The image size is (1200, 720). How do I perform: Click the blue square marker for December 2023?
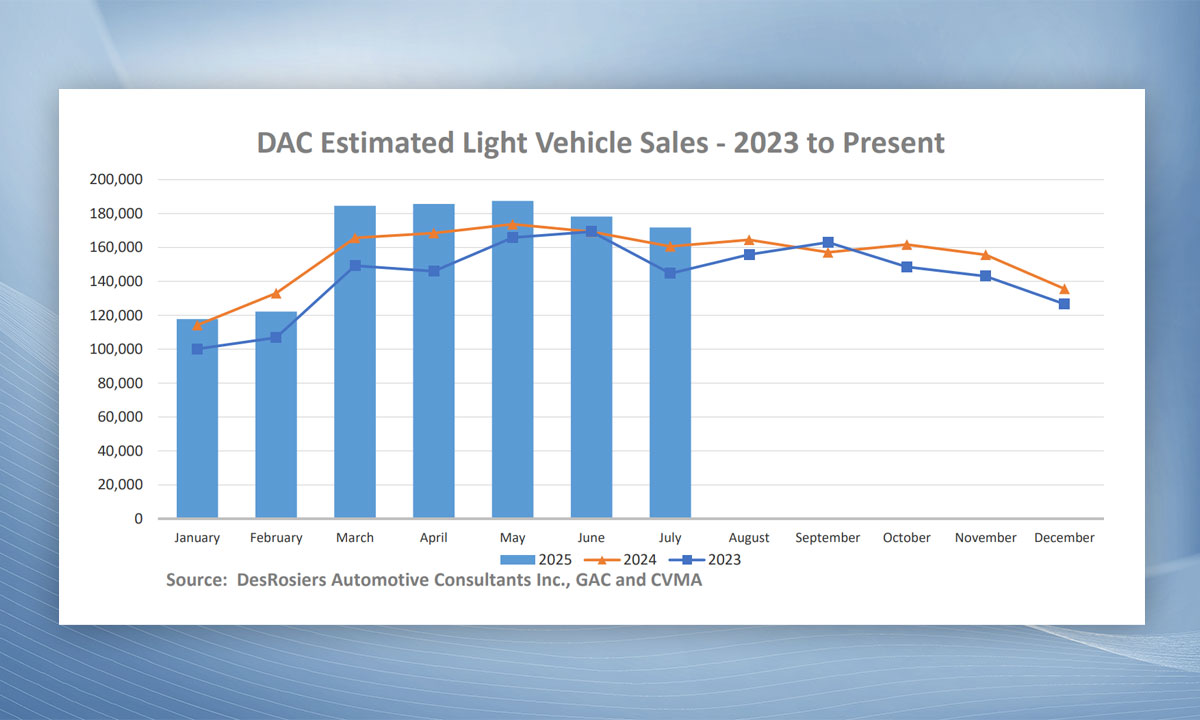1064,304
